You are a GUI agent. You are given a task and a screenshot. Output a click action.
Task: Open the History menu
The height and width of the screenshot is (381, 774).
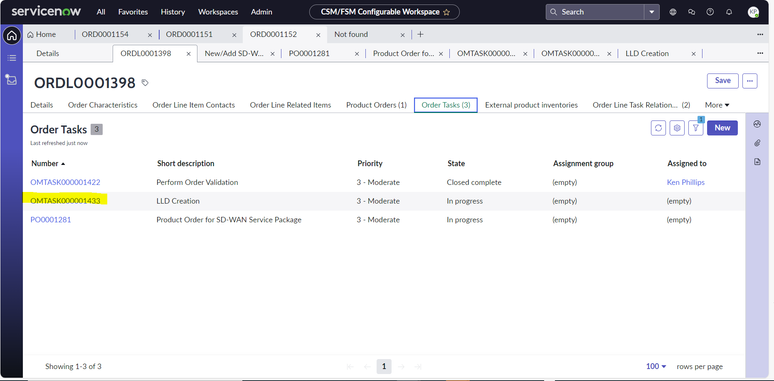(x=173, y=12)
